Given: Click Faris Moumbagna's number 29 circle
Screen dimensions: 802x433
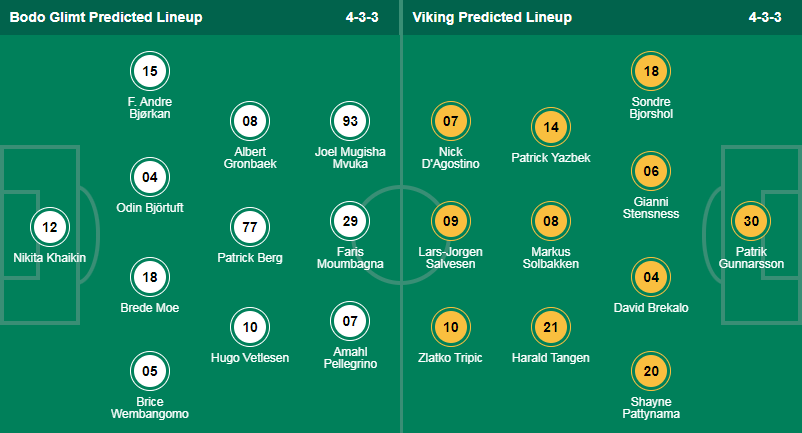Looking at the screenshot, I should [350, 221].
